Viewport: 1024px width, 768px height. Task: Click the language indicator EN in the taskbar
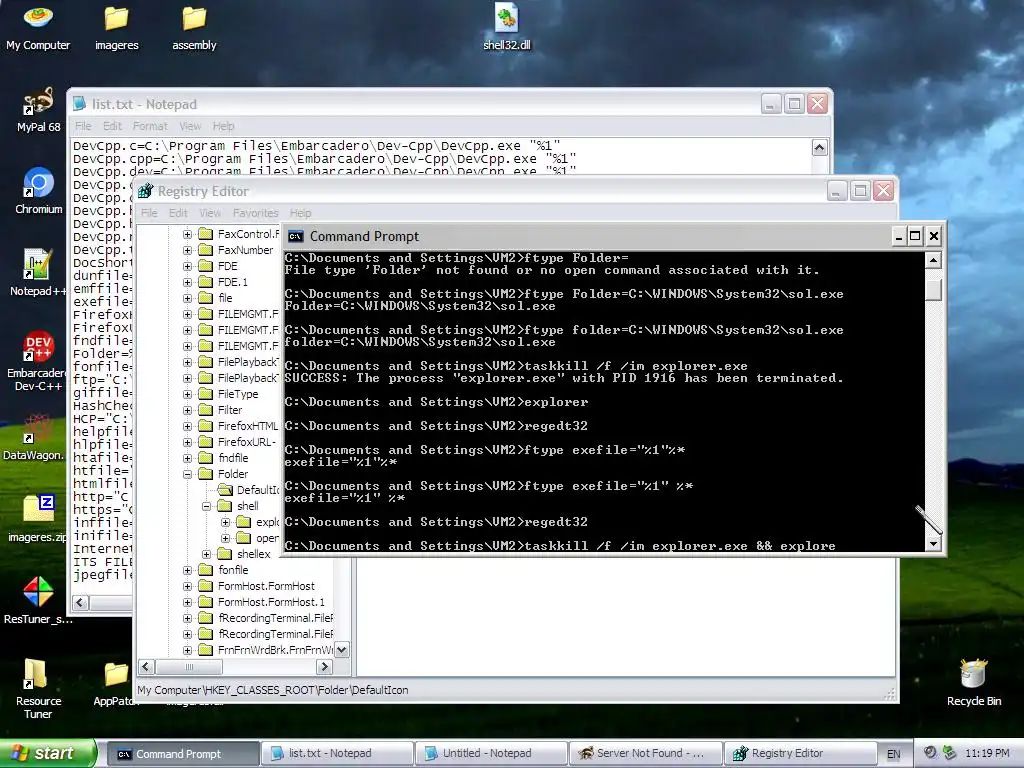coord(893,754)
